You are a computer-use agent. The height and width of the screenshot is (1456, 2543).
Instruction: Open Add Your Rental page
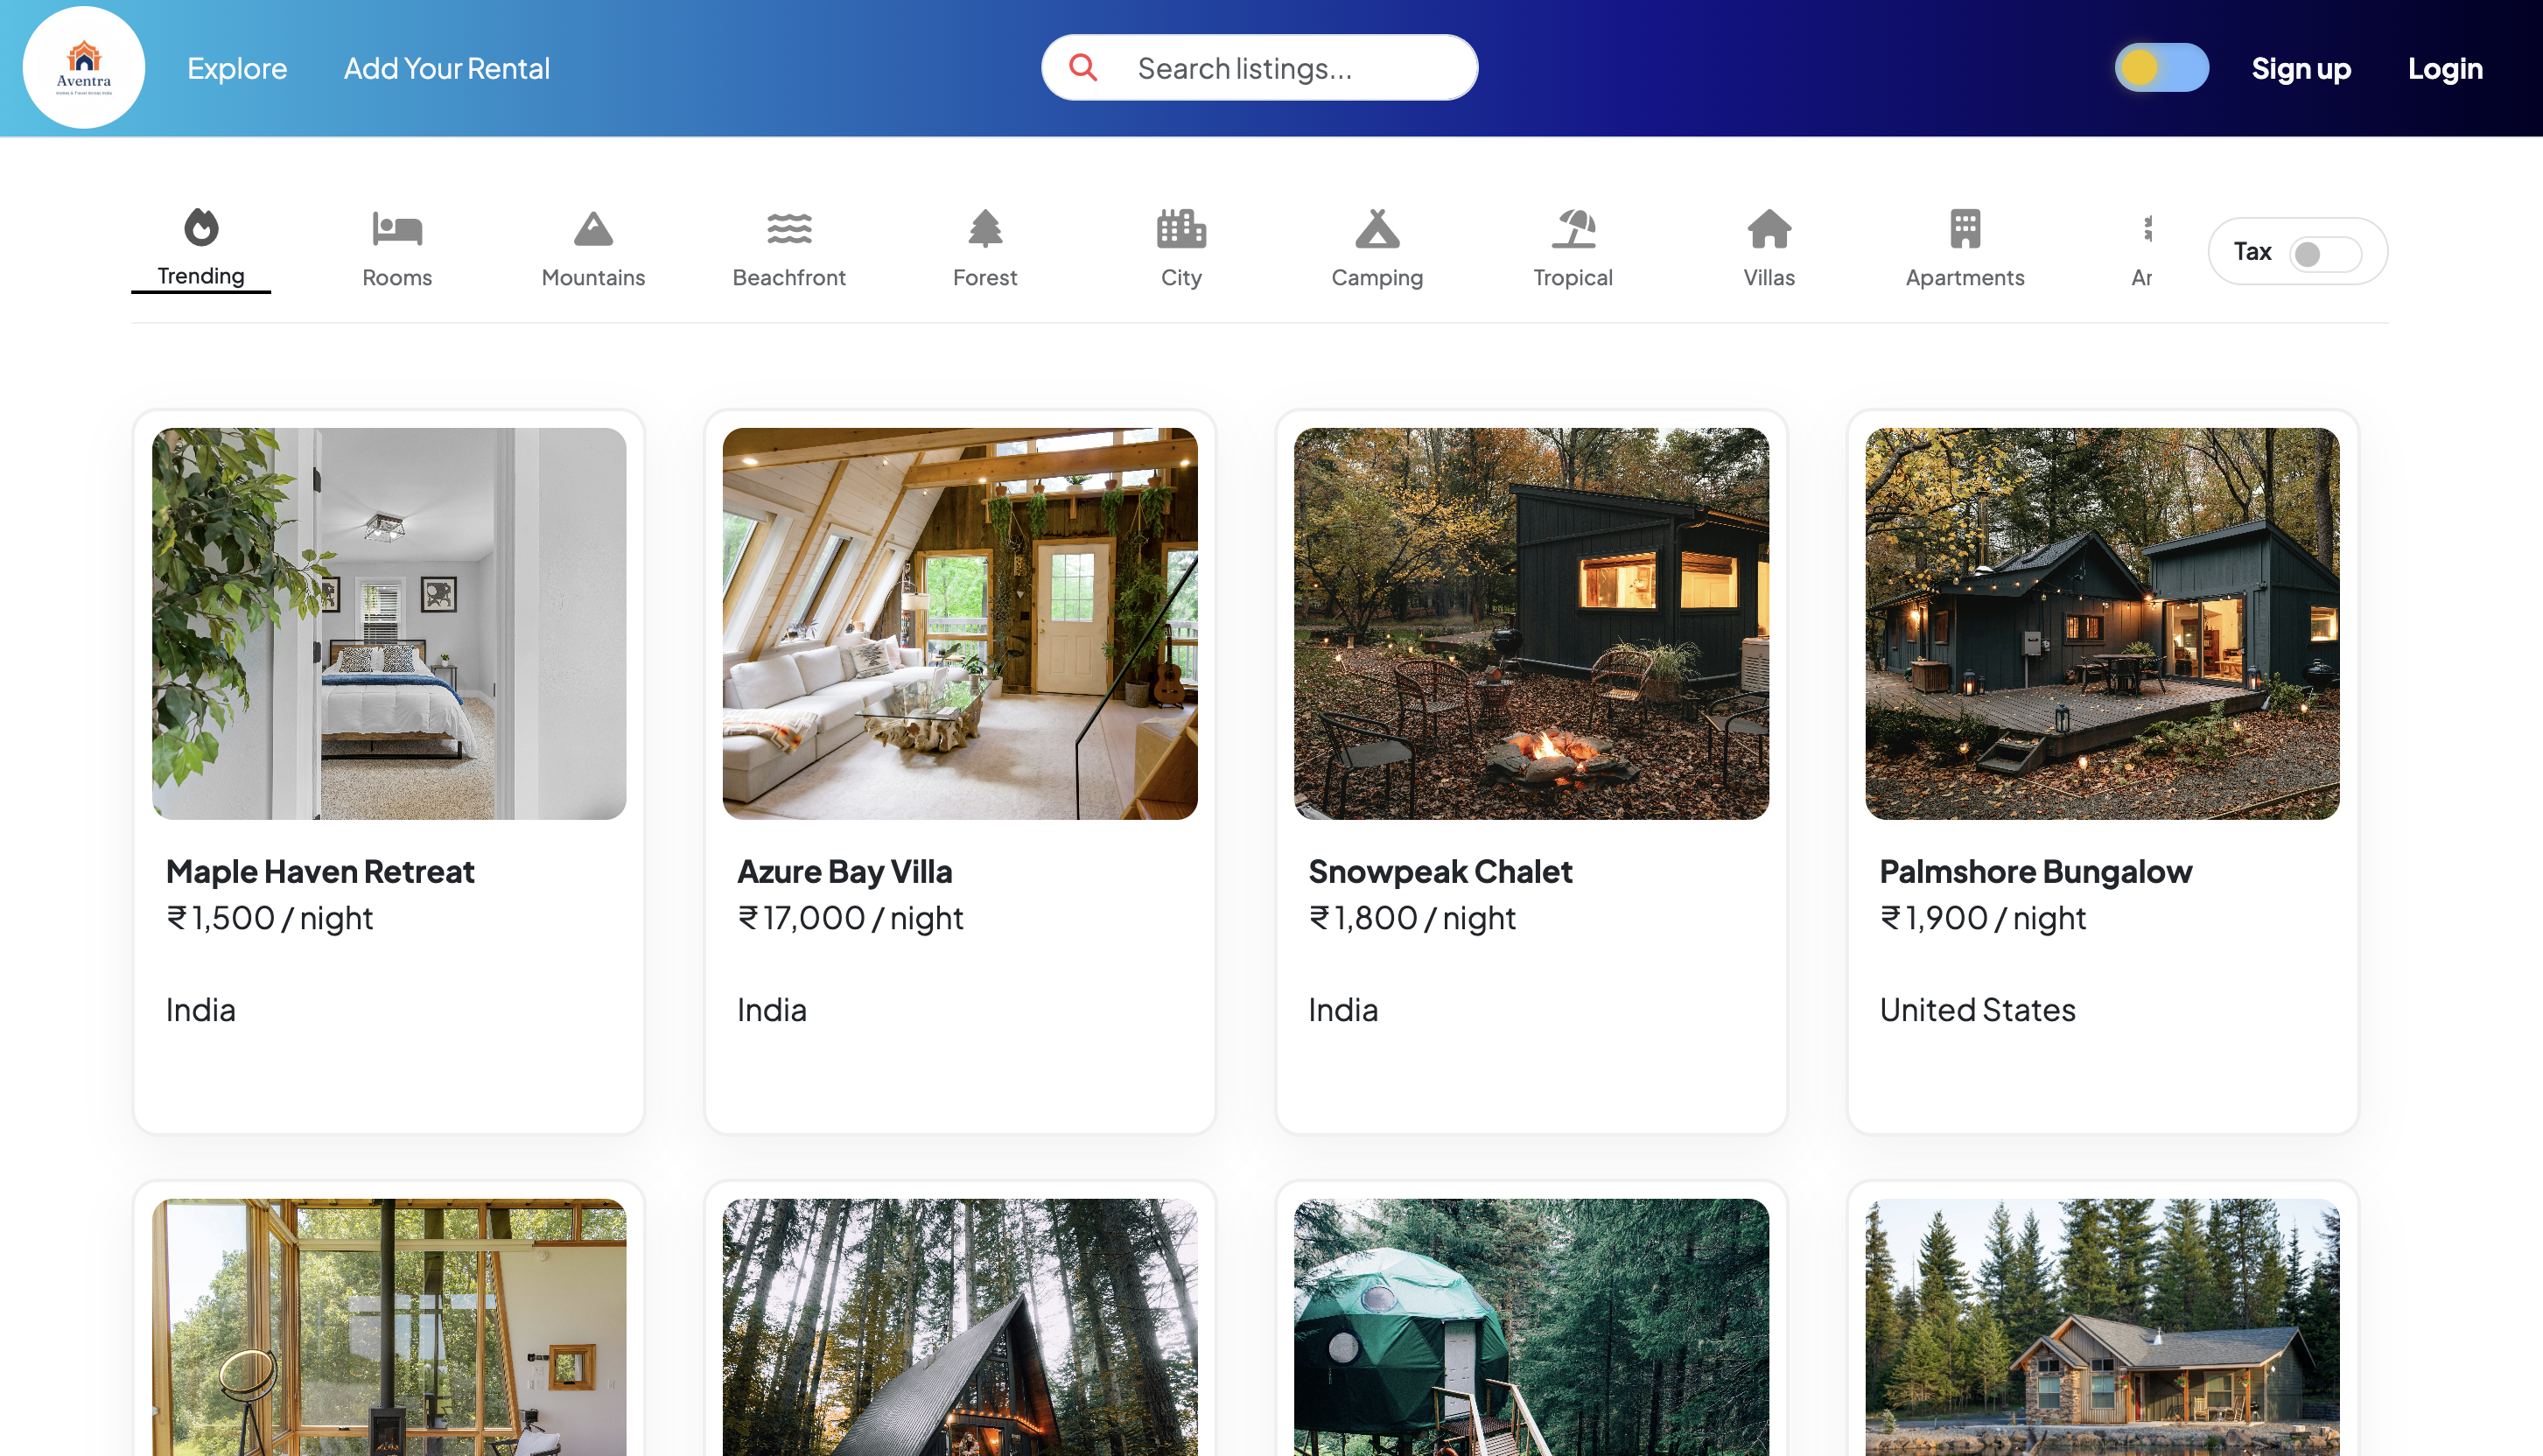[446, 68]
